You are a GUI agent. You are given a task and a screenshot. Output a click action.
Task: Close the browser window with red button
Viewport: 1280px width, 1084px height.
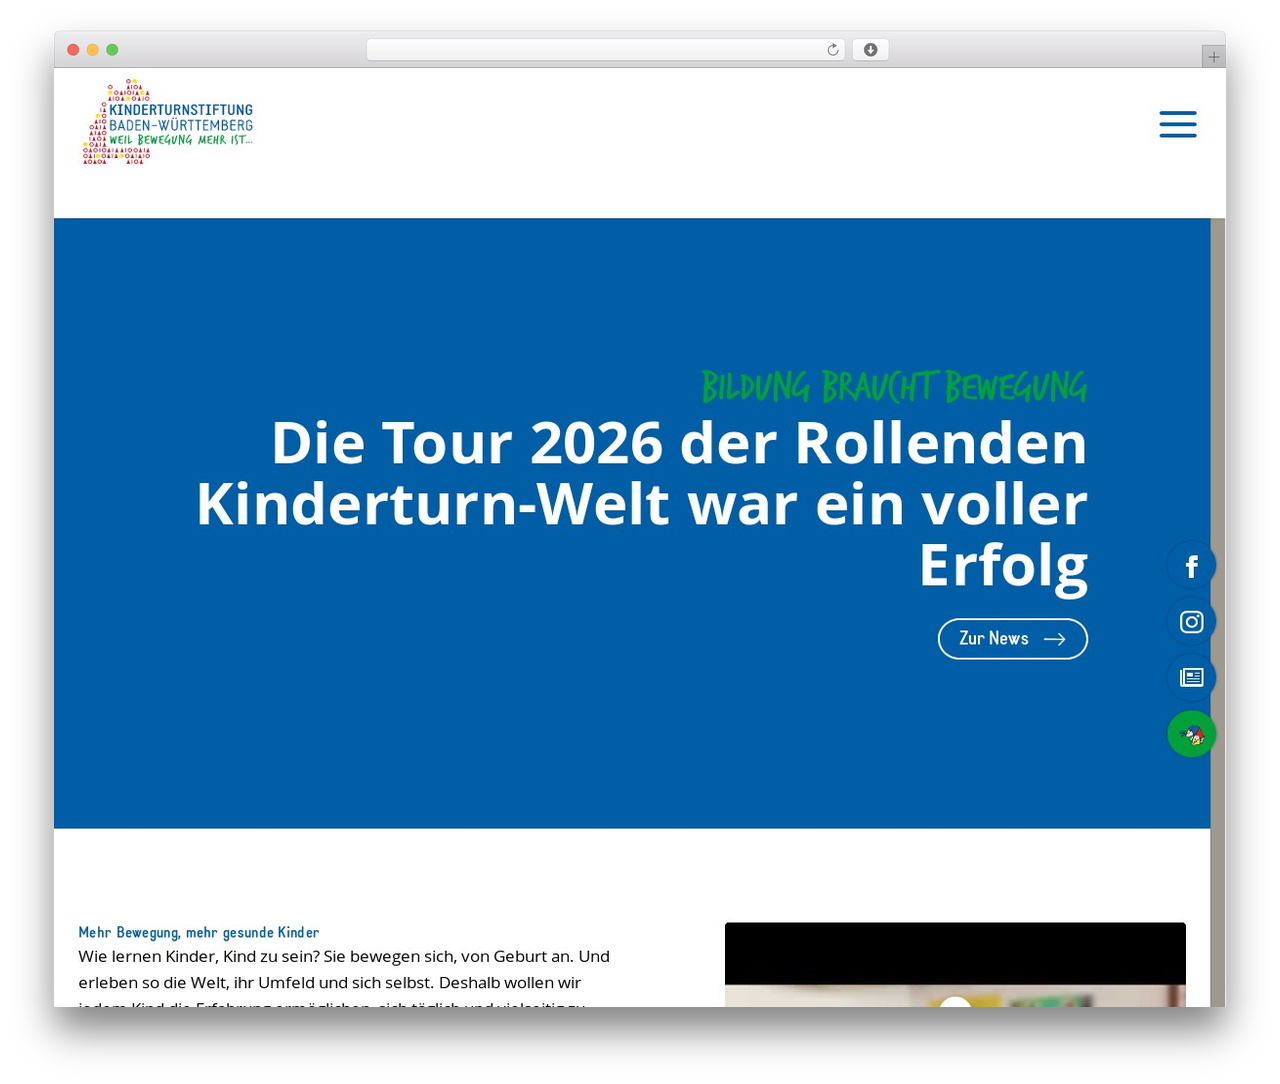click(73, 50)
